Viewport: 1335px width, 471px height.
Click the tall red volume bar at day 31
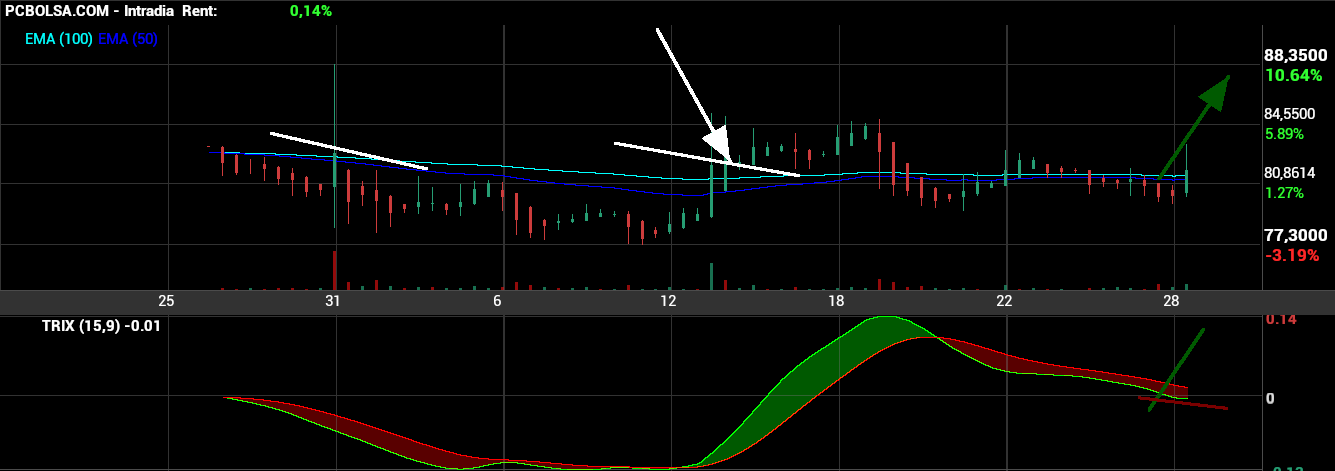[334, 270]
